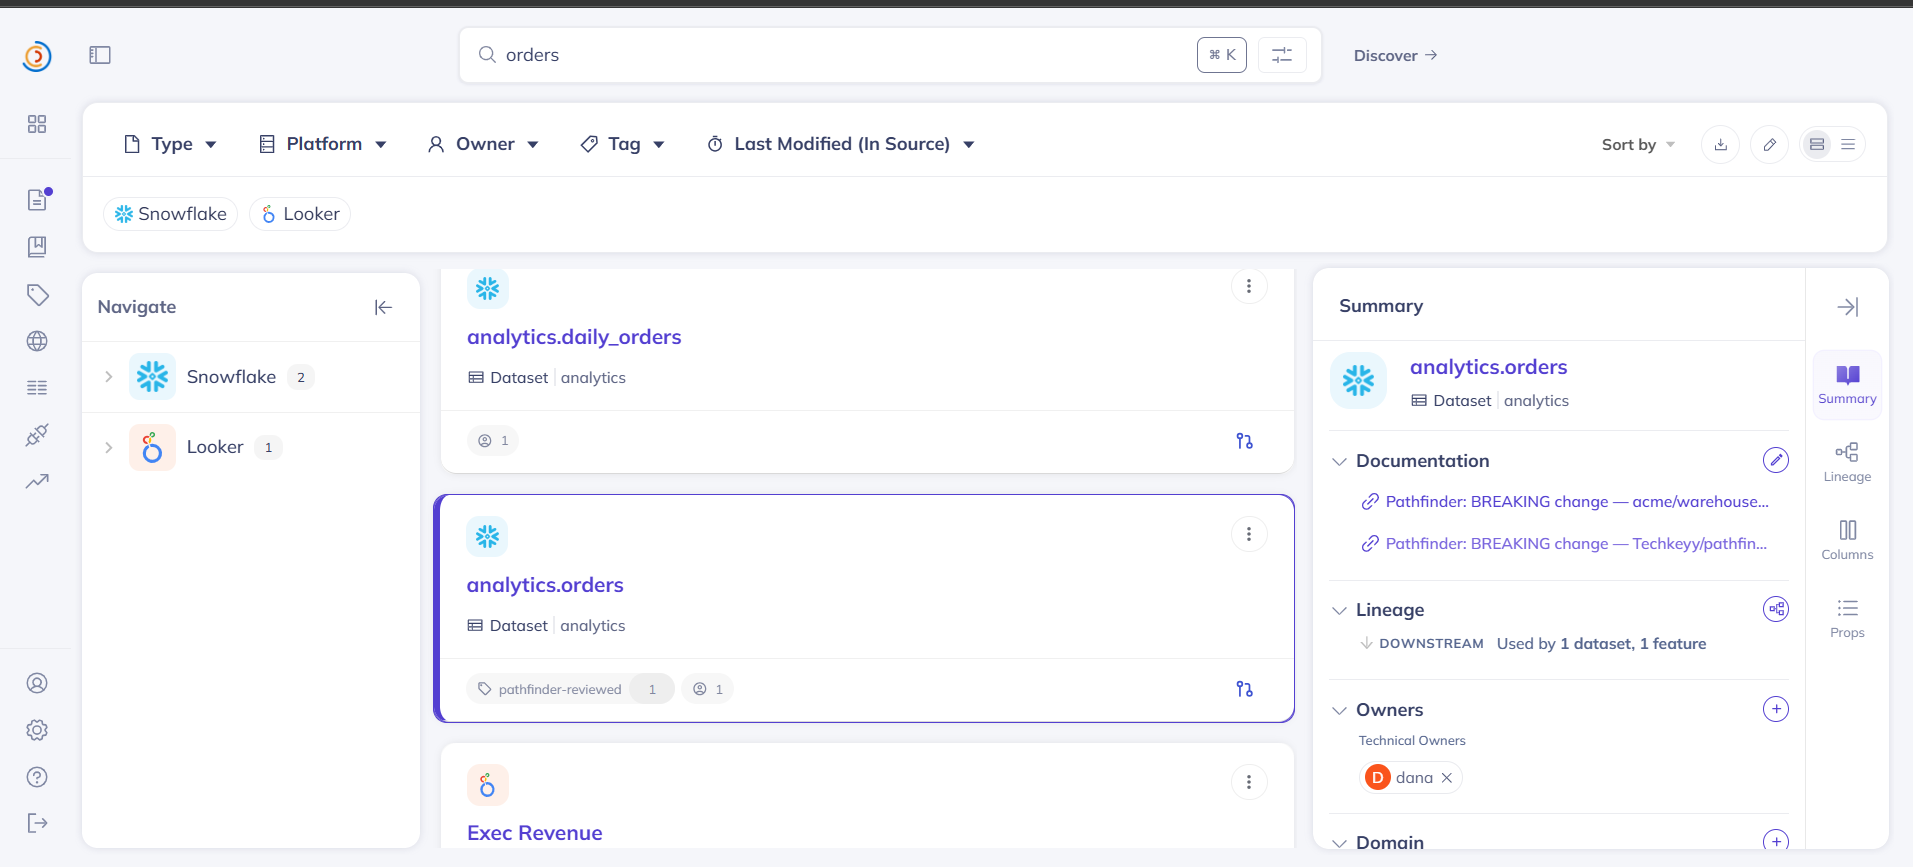Open the Owner filter dropdown
The image size is (1913, 867).
click(484, 144)
